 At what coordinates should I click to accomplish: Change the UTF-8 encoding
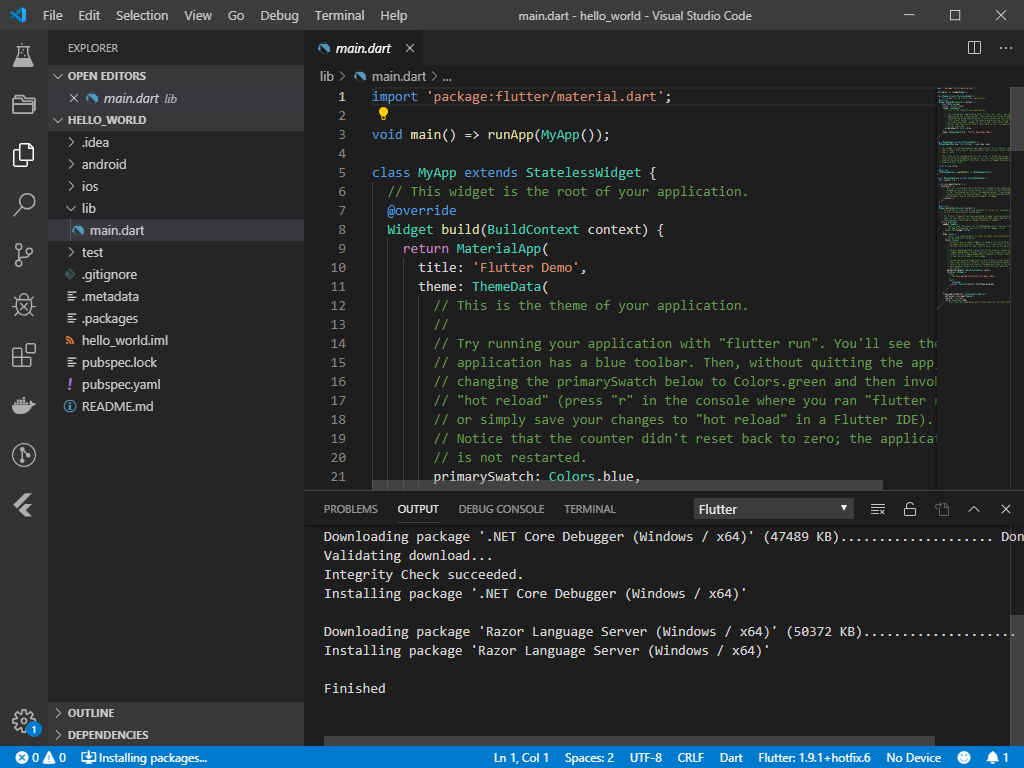click(x=645, y=758)
